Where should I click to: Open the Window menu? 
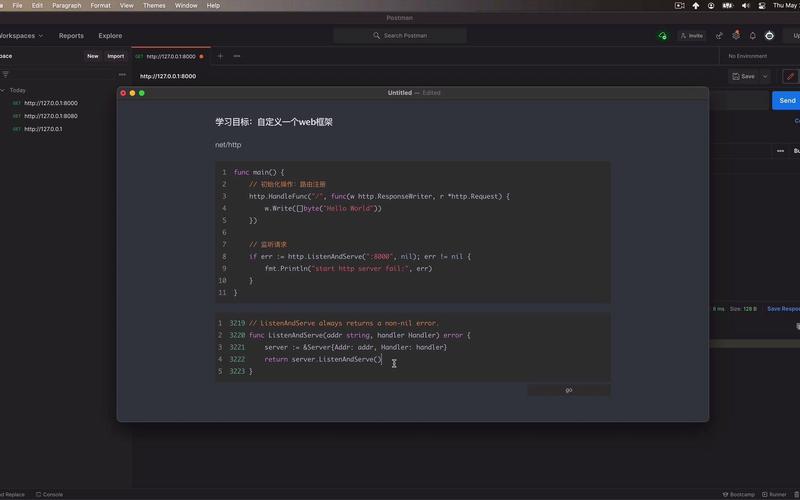(x=186, y=6)
